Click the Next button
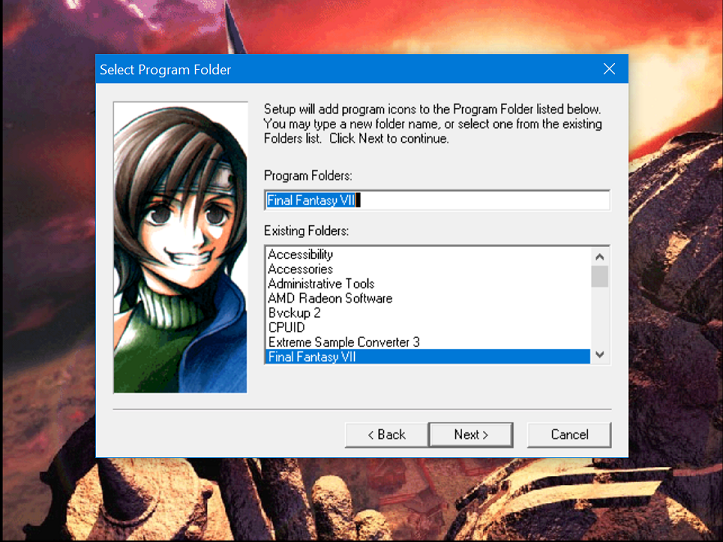This screenshot has width=723, height=542. coord(471,435)
